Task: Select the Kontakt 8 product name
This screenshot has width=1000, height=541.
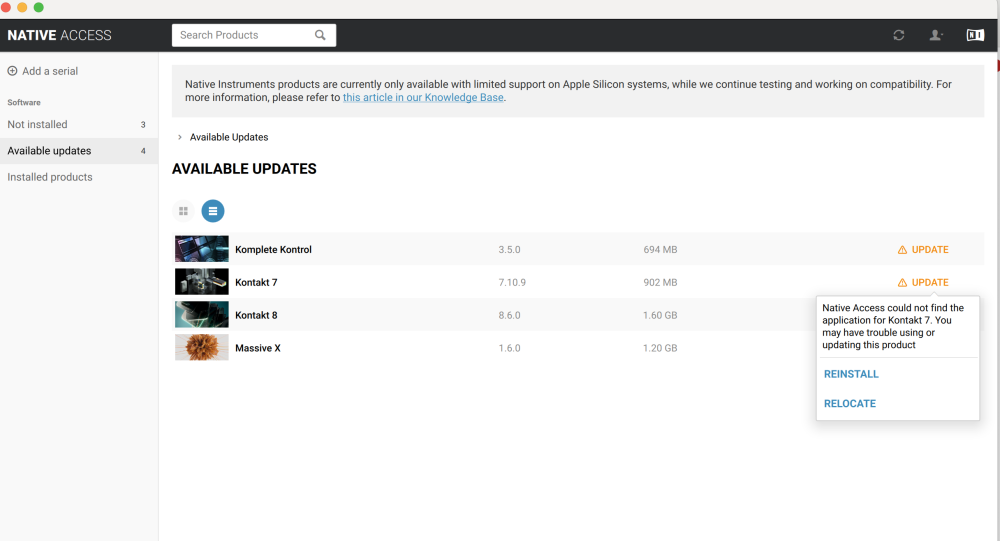Action: coord(256,315)
